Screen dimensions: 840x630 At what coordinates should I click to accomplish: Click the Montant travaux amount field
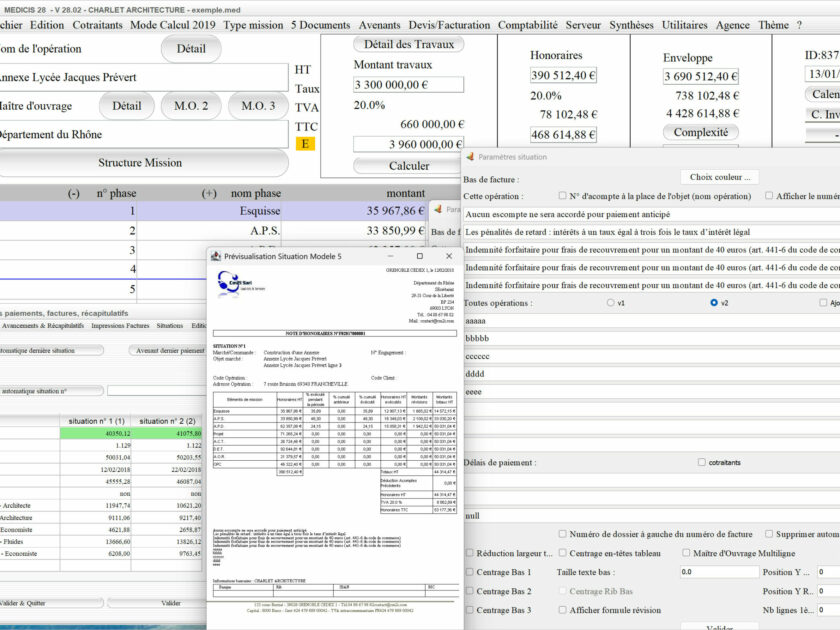point(408,85)
